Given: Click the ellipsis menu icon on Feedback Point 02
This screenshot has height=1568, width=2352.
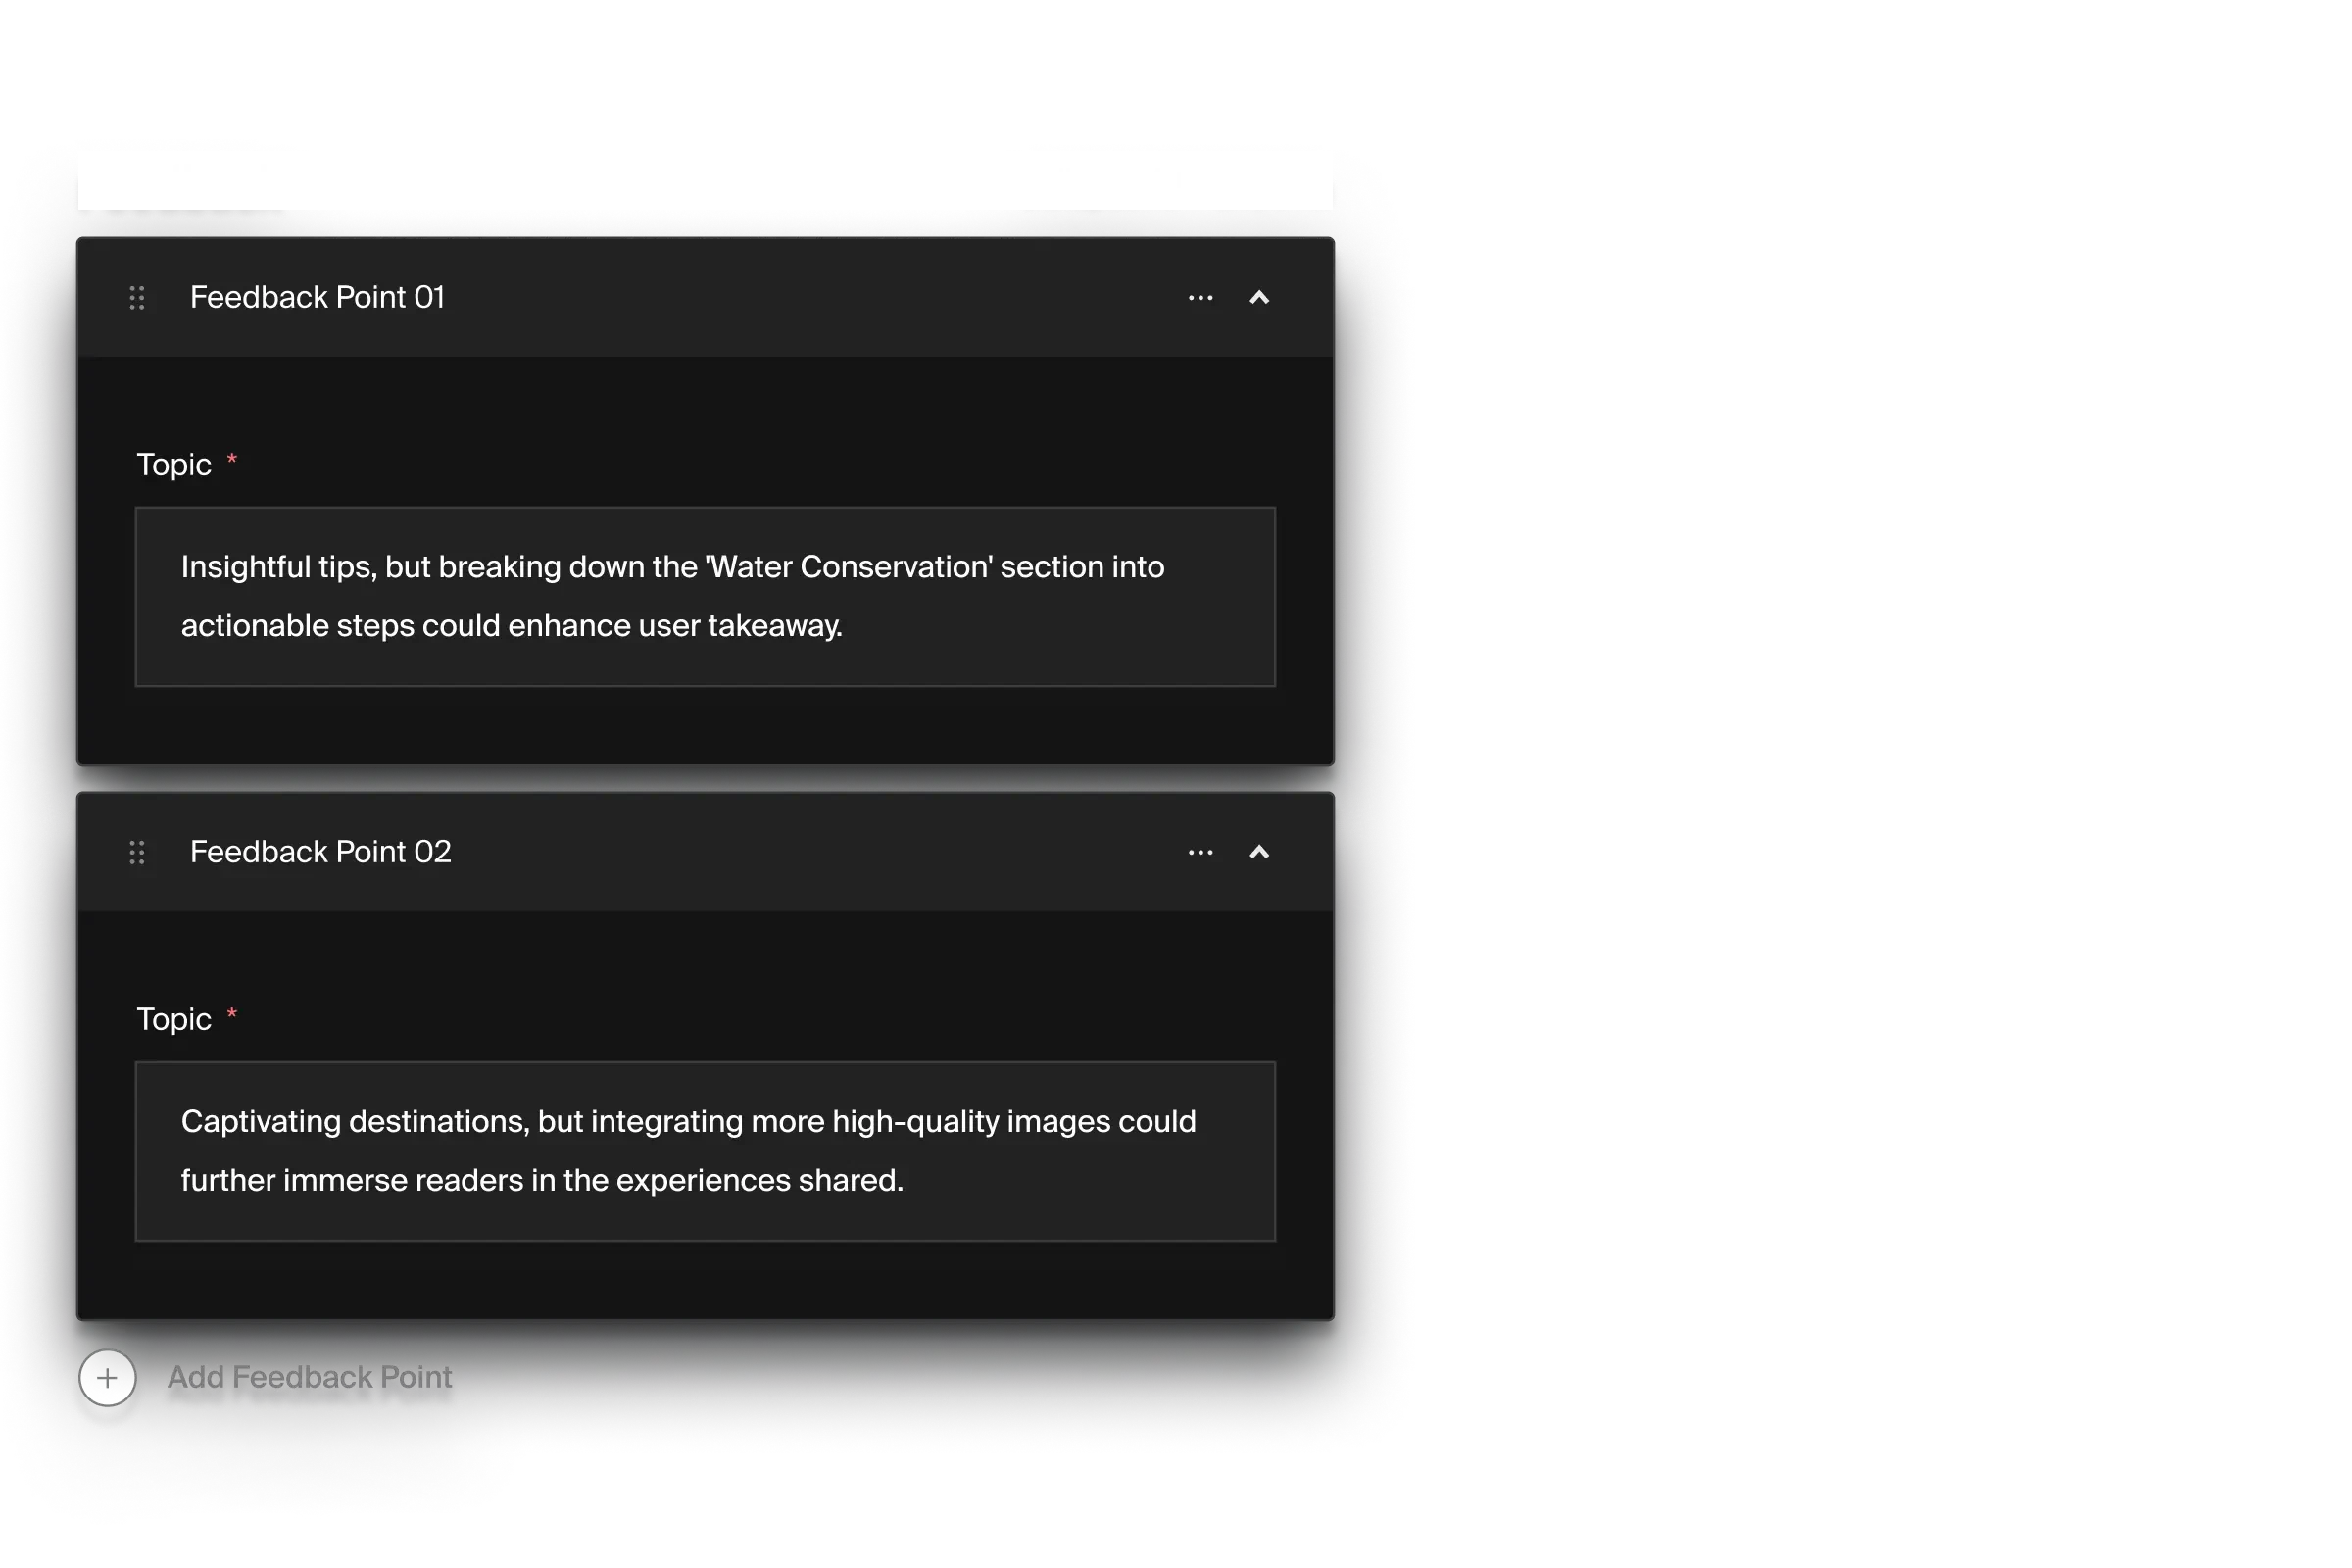Looking at the screenshot, I should pyautogui.click(x=1200, y=854).
